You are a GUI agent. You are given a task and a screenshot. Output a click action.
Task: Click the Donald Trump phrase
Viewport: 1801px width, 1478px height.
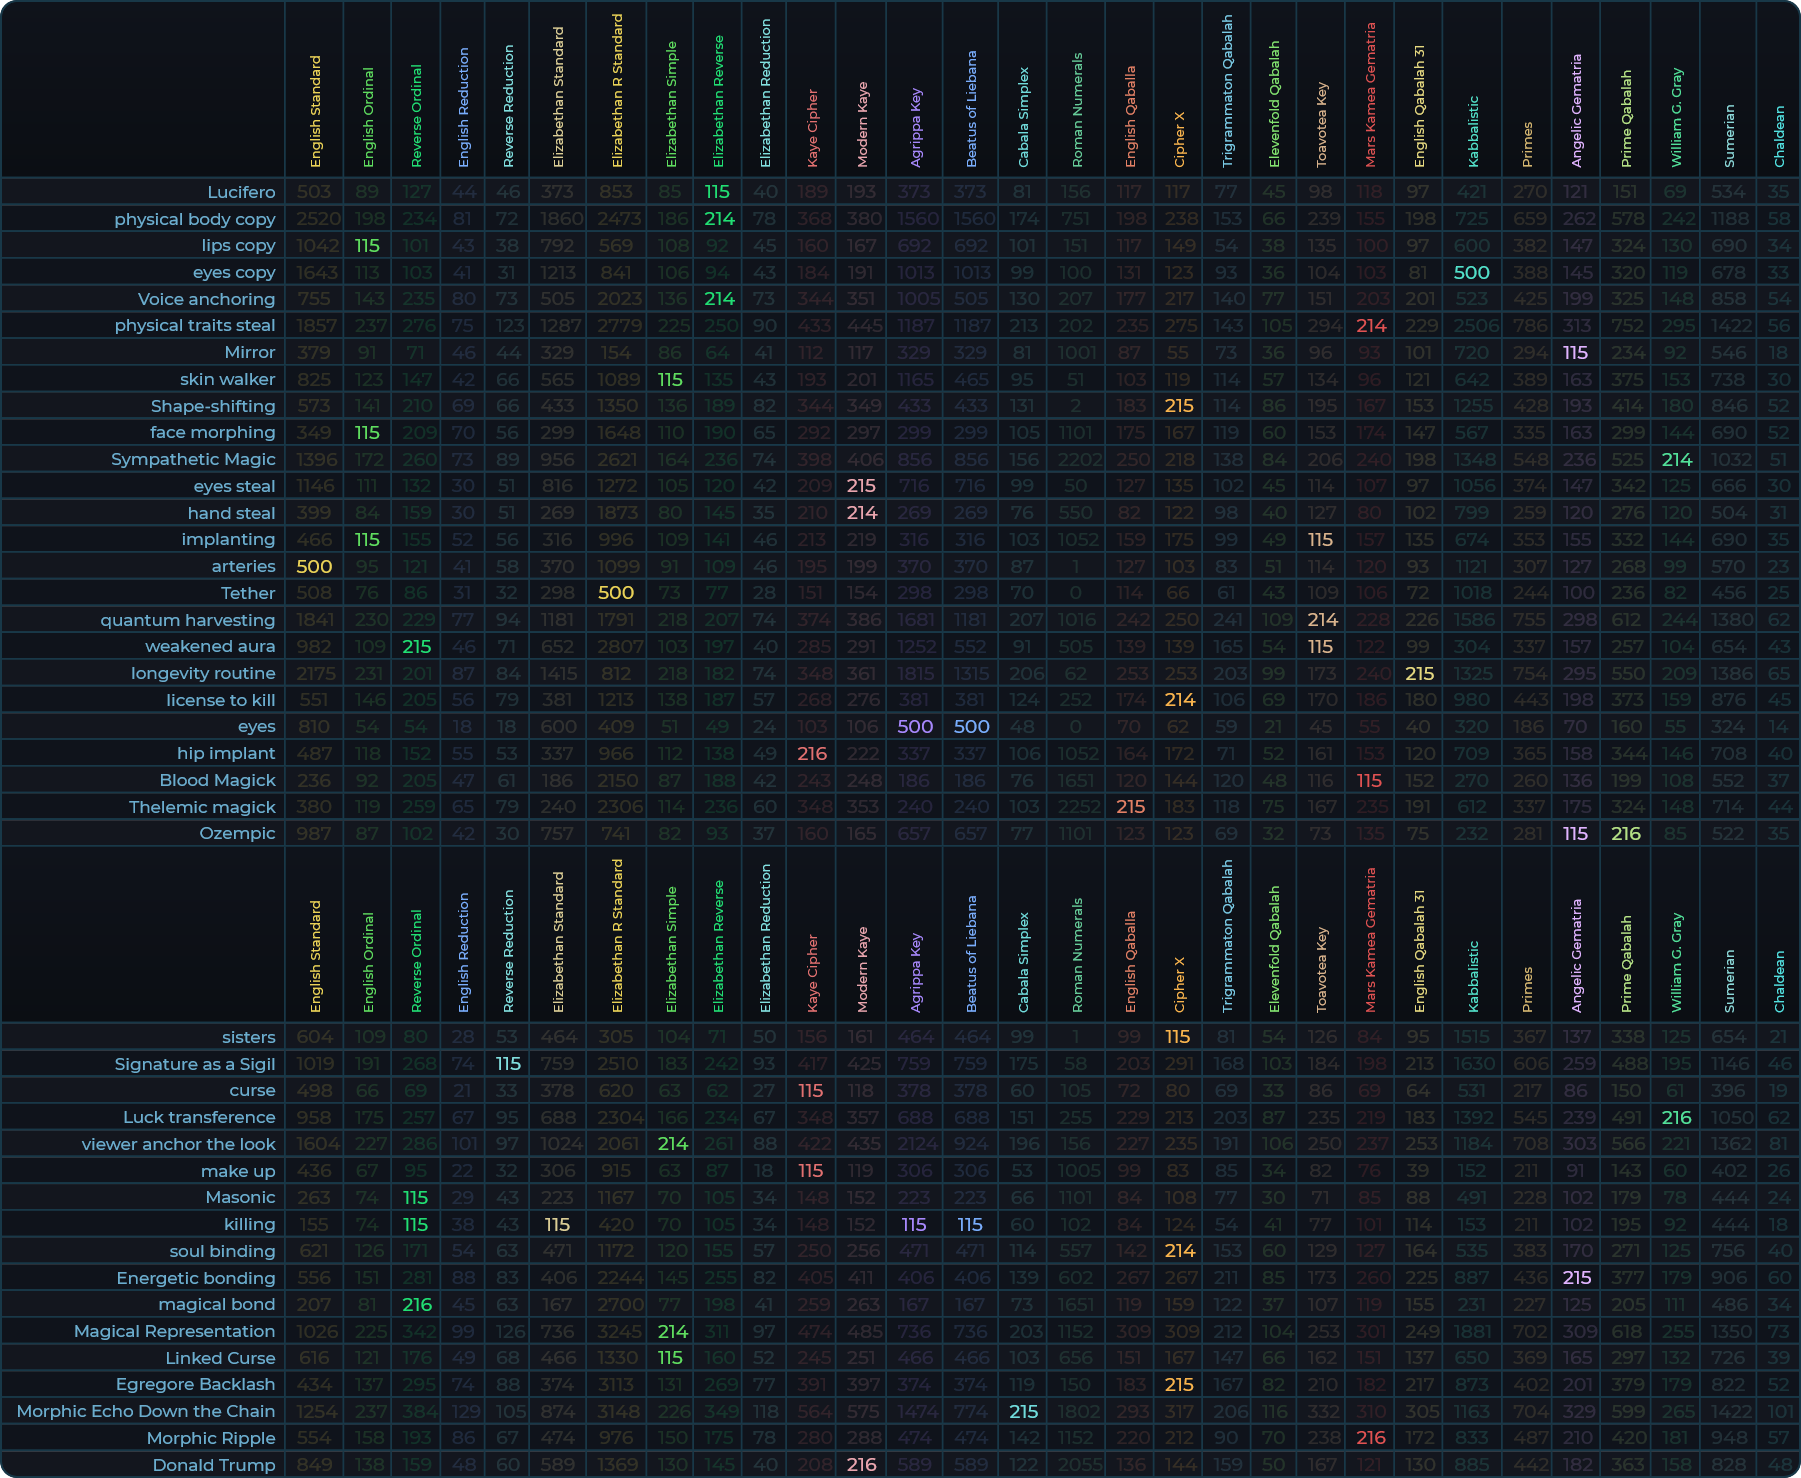(213, 1465)
